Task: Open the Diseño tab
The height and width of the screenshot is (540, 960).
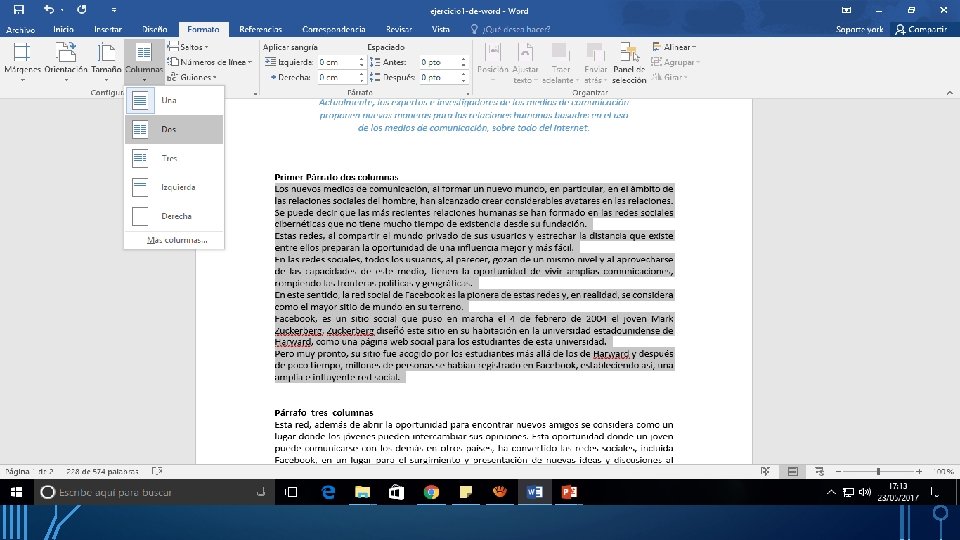Action: (155, 29)
